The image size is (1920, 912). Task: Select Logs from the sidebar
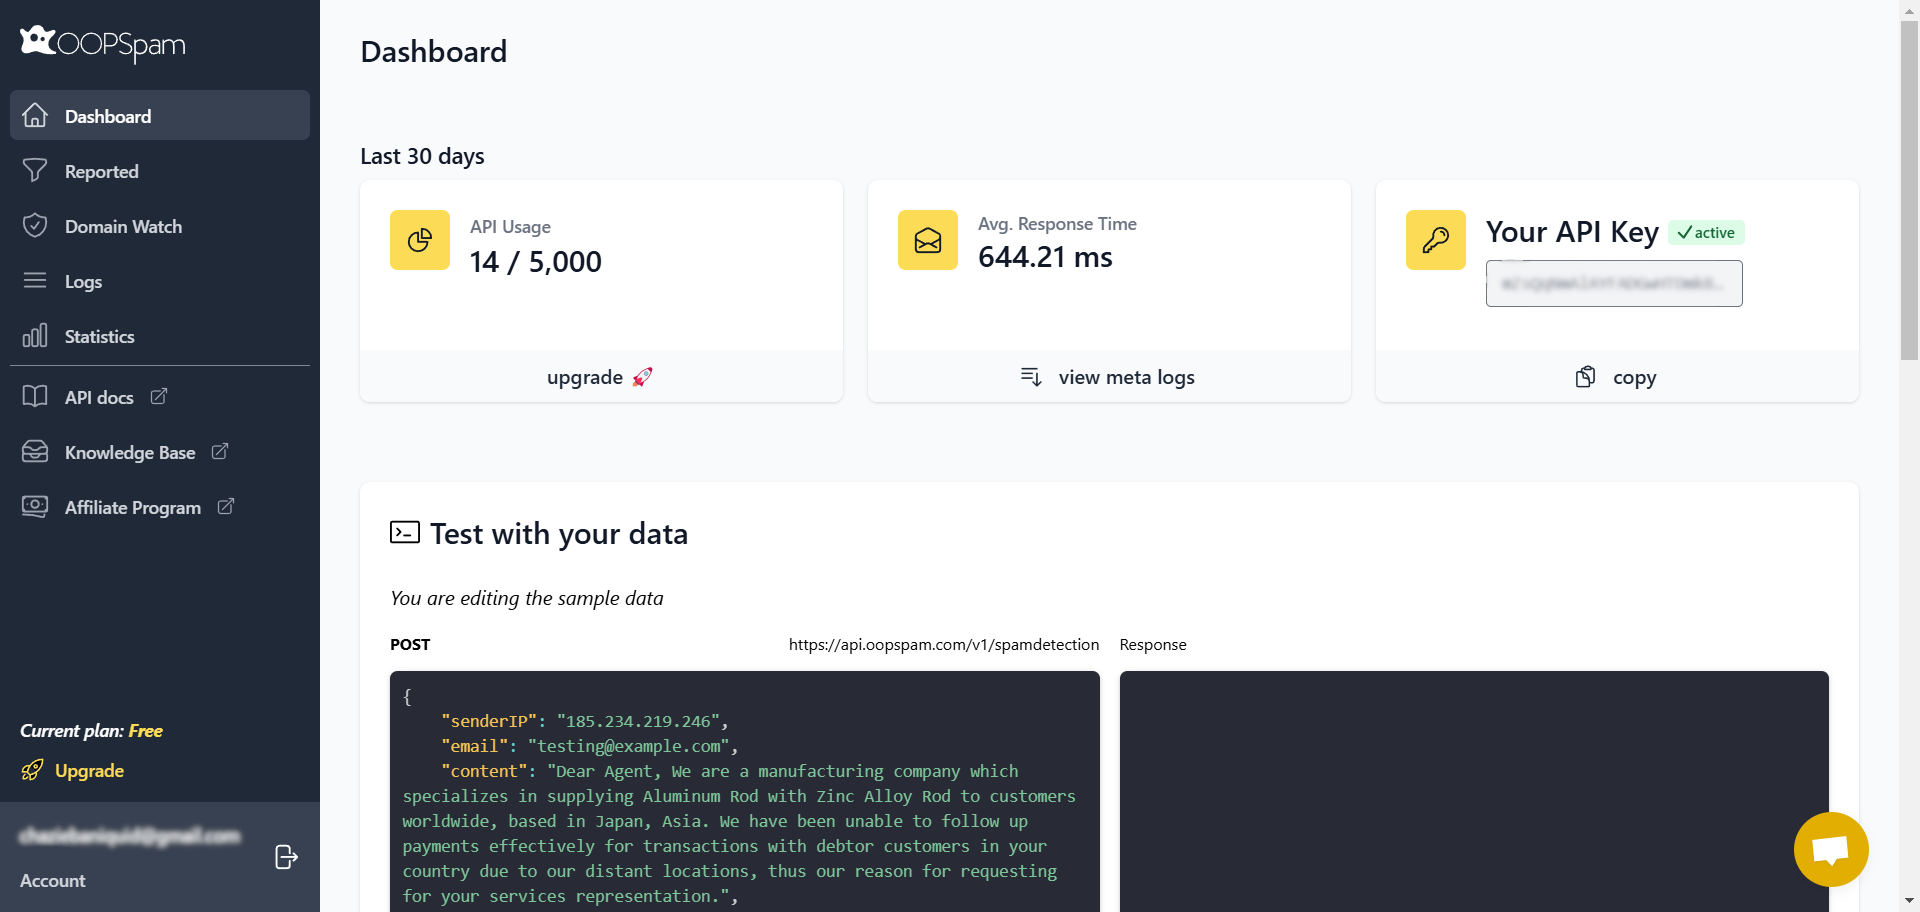pyautogui.click(x=160, y=281)
